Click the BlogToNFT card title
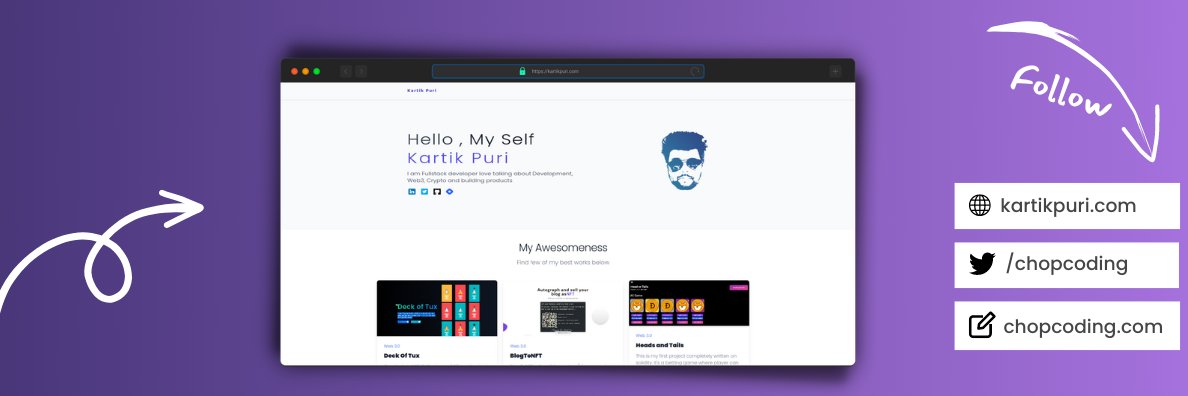 (x=526, y=355)
